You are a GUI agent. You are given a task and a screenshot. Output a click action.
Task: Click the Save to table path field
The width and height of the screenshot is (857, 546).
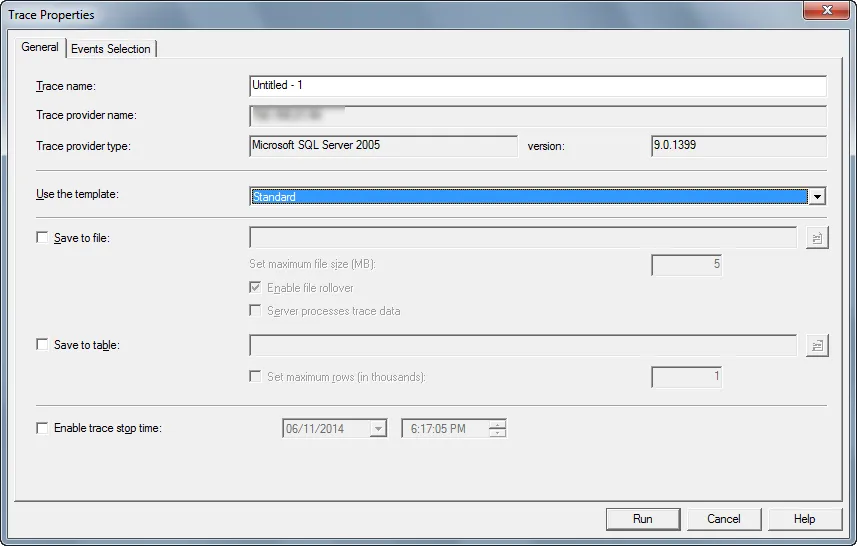tap(523, 345)
